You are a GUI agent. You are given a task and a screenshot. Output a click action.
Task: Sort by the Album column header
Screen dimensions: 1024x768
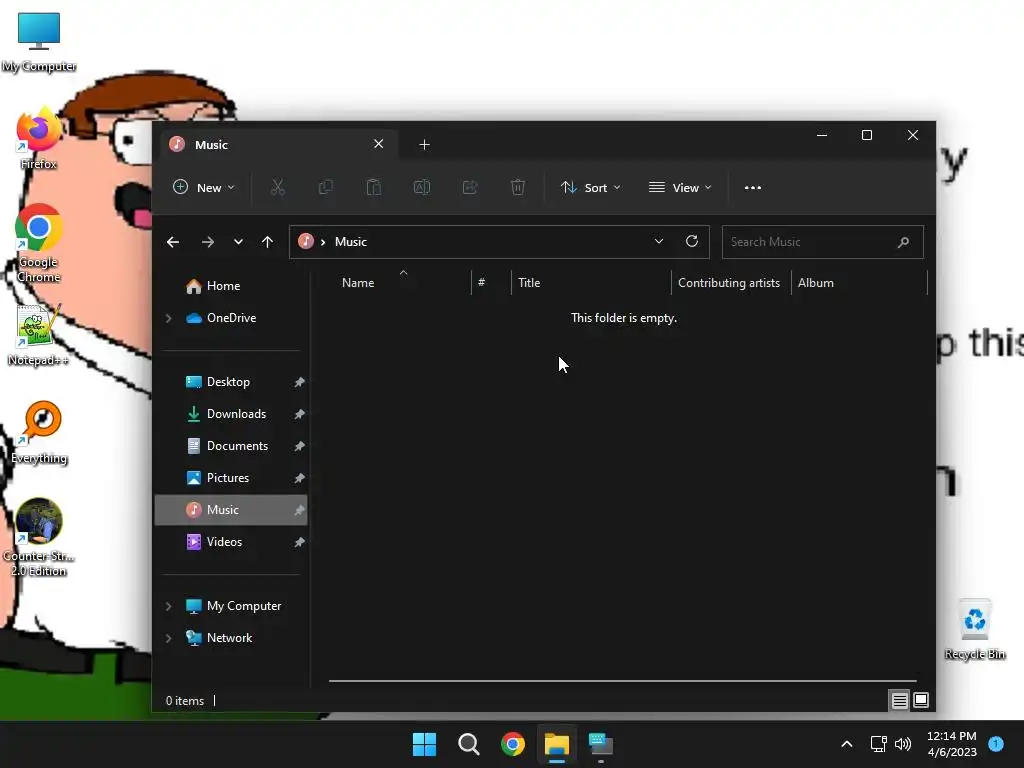tap(859, 283)
